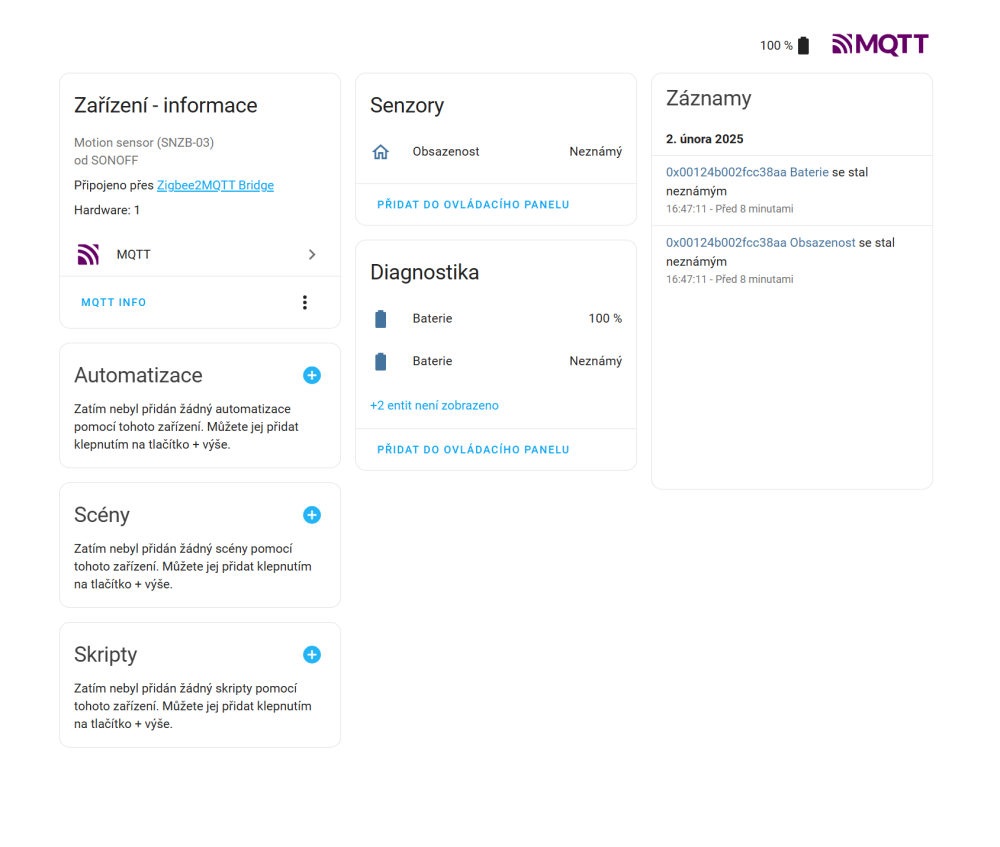
Task: Add a new scene with plus icon
Action: (312, 515)
